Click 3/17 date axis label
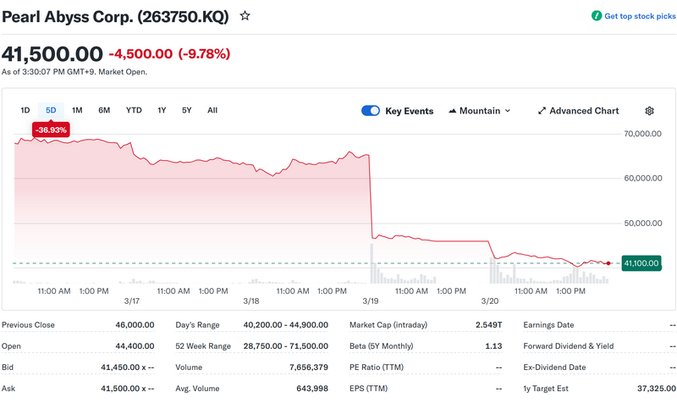 pos(132,301)
